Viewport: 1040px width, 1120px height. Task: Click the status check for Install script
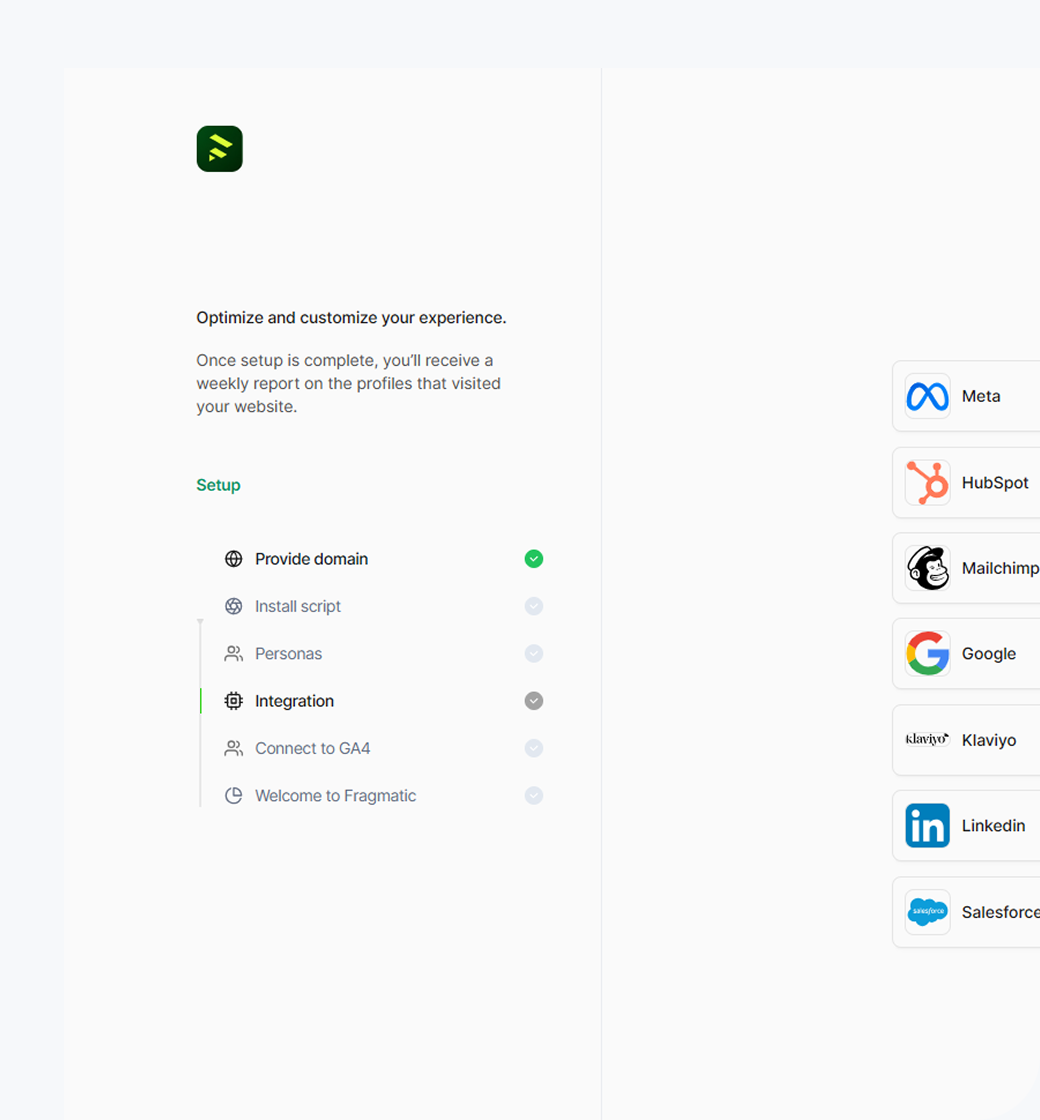[x=534, y=606]
